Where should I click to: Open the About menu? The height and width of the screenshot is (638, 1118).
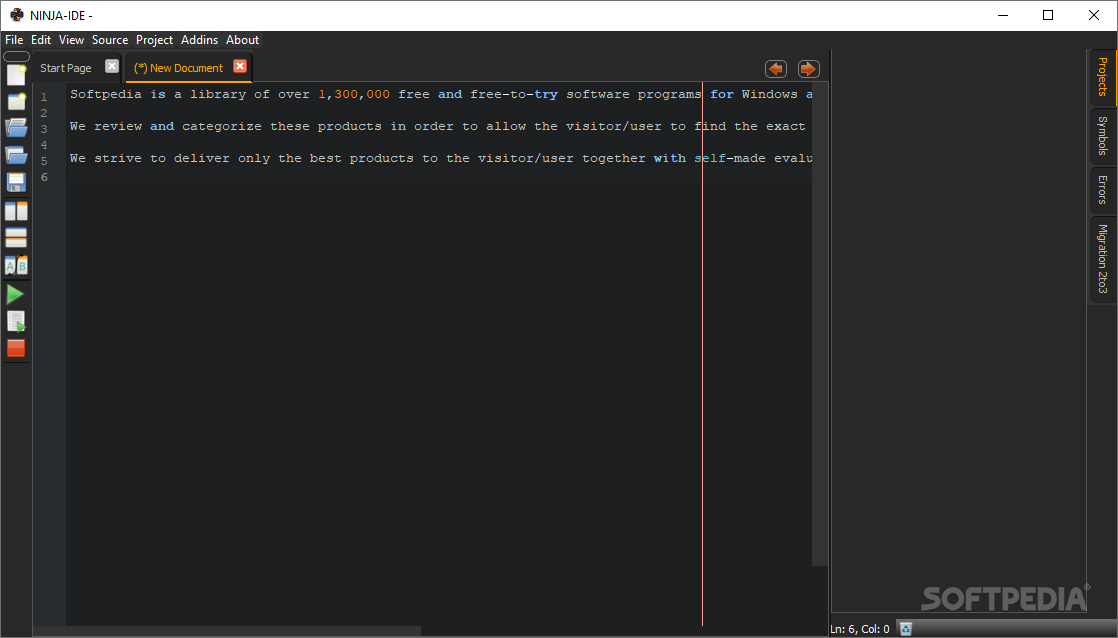point(242,40)
